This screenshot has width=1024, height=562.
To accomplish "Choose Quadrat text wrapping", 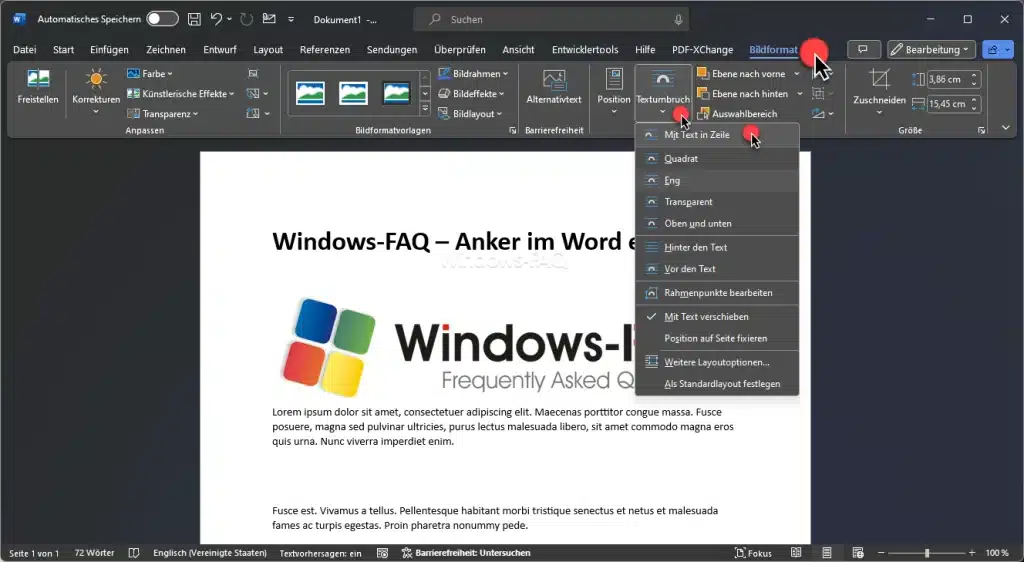I will 717,159.
